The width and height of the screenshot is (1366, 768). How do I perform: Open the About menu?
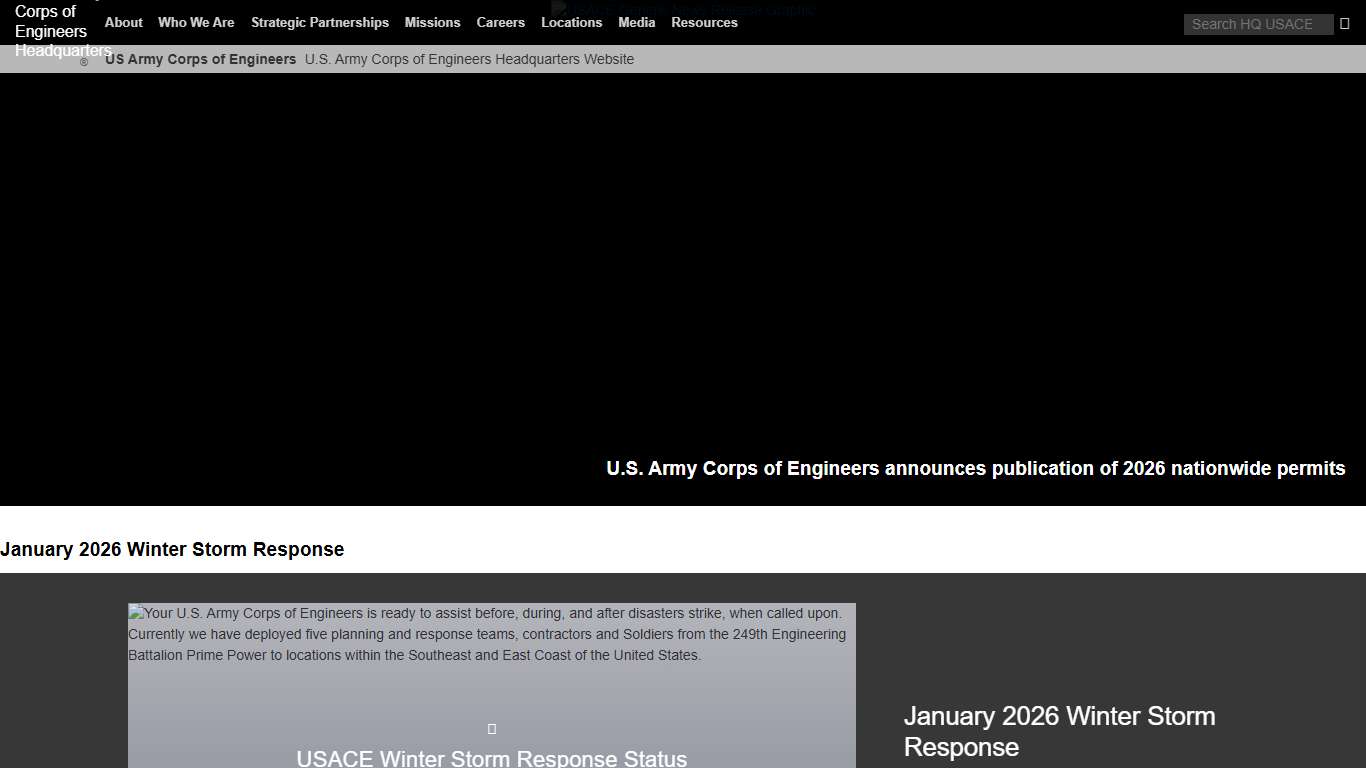click(123, 22)
